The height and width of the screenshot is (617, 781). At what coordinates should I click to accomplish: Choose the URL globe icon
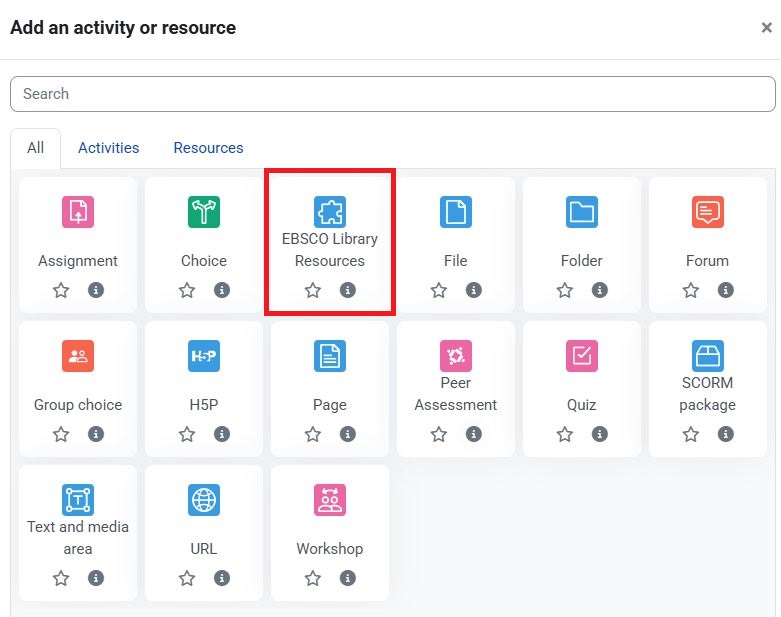[204, 500]
